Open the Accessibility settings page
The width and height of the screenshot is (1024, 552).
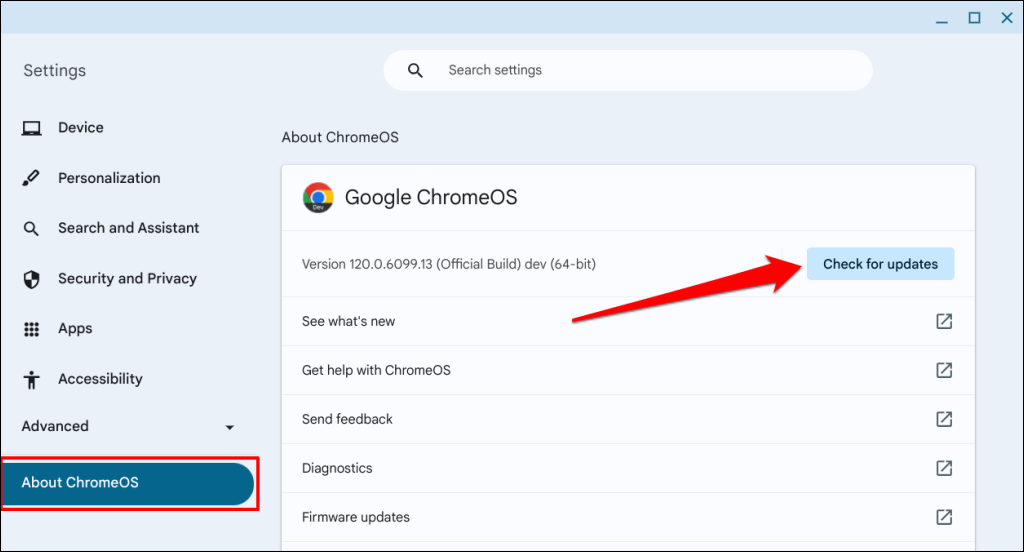coord(100,379)
